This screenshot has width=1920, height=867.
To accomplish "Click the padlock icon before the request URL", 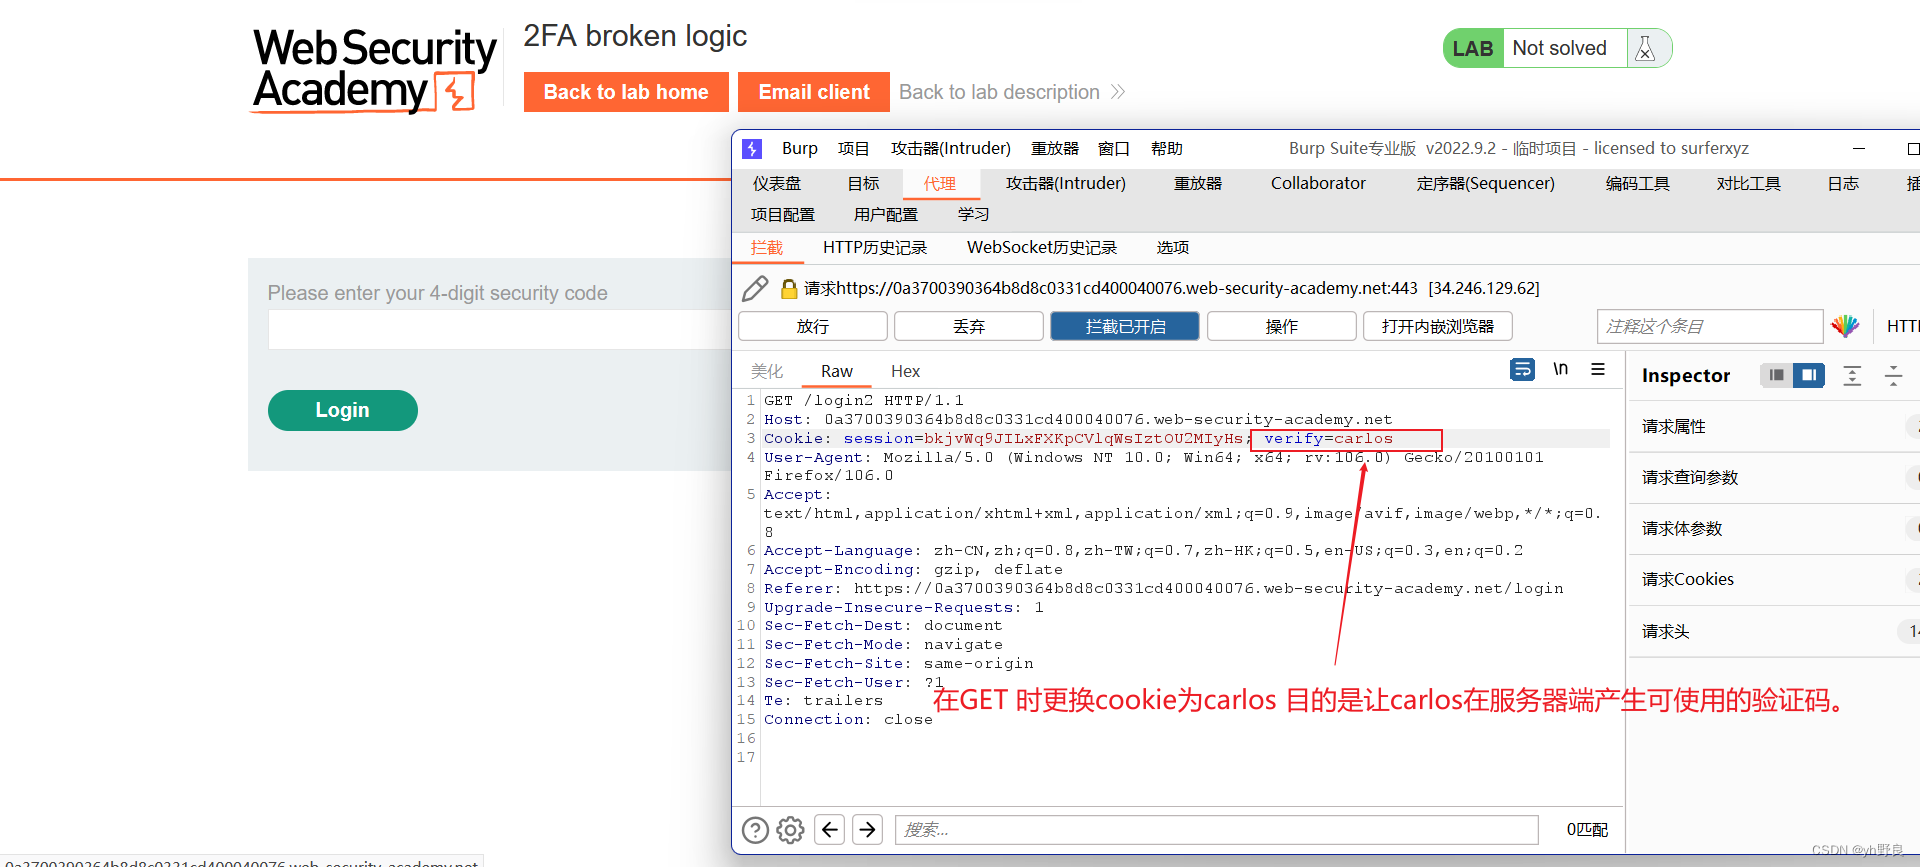I will (789, 289).
